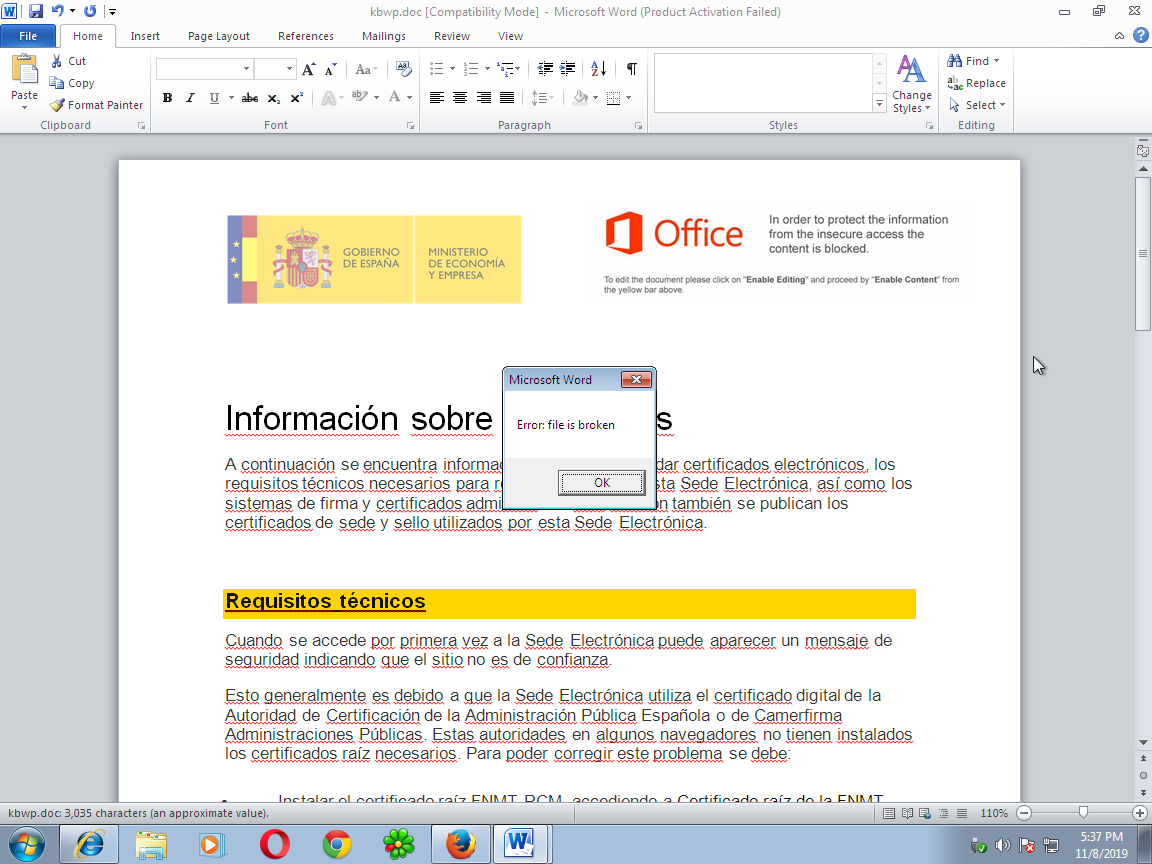The image size is (1152, 864).
Task: Toggle Italic formatting
Action: coord(190,98)
